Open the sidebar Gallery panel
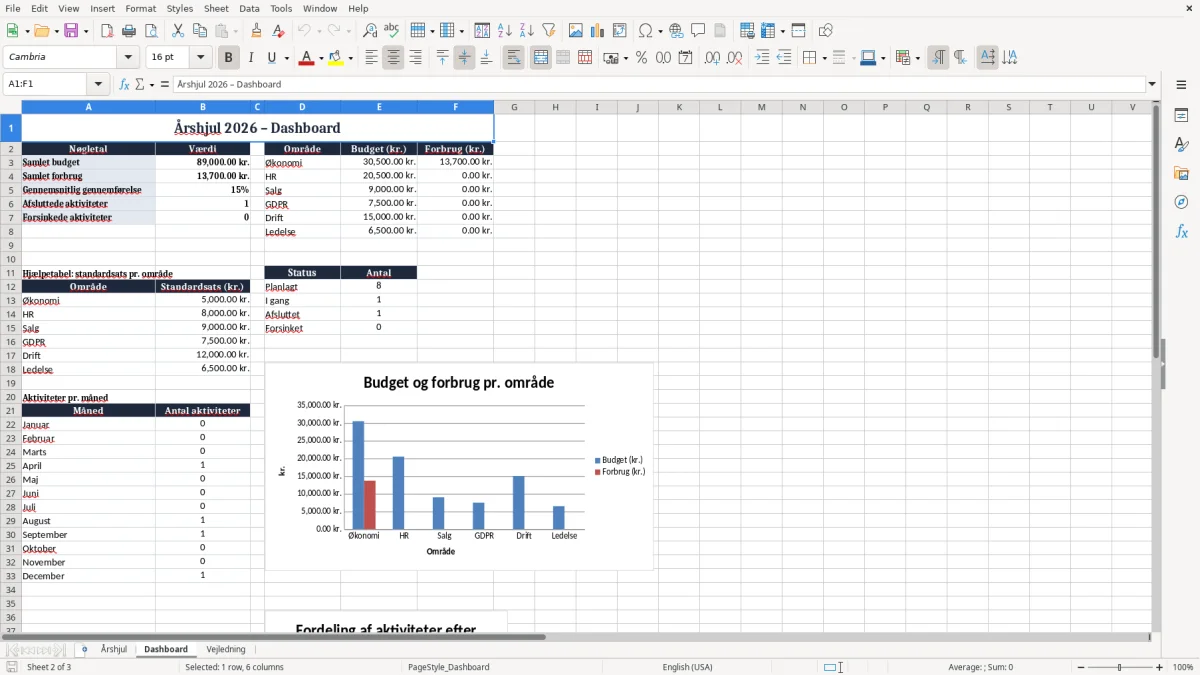 click(x=1181, y=173)
